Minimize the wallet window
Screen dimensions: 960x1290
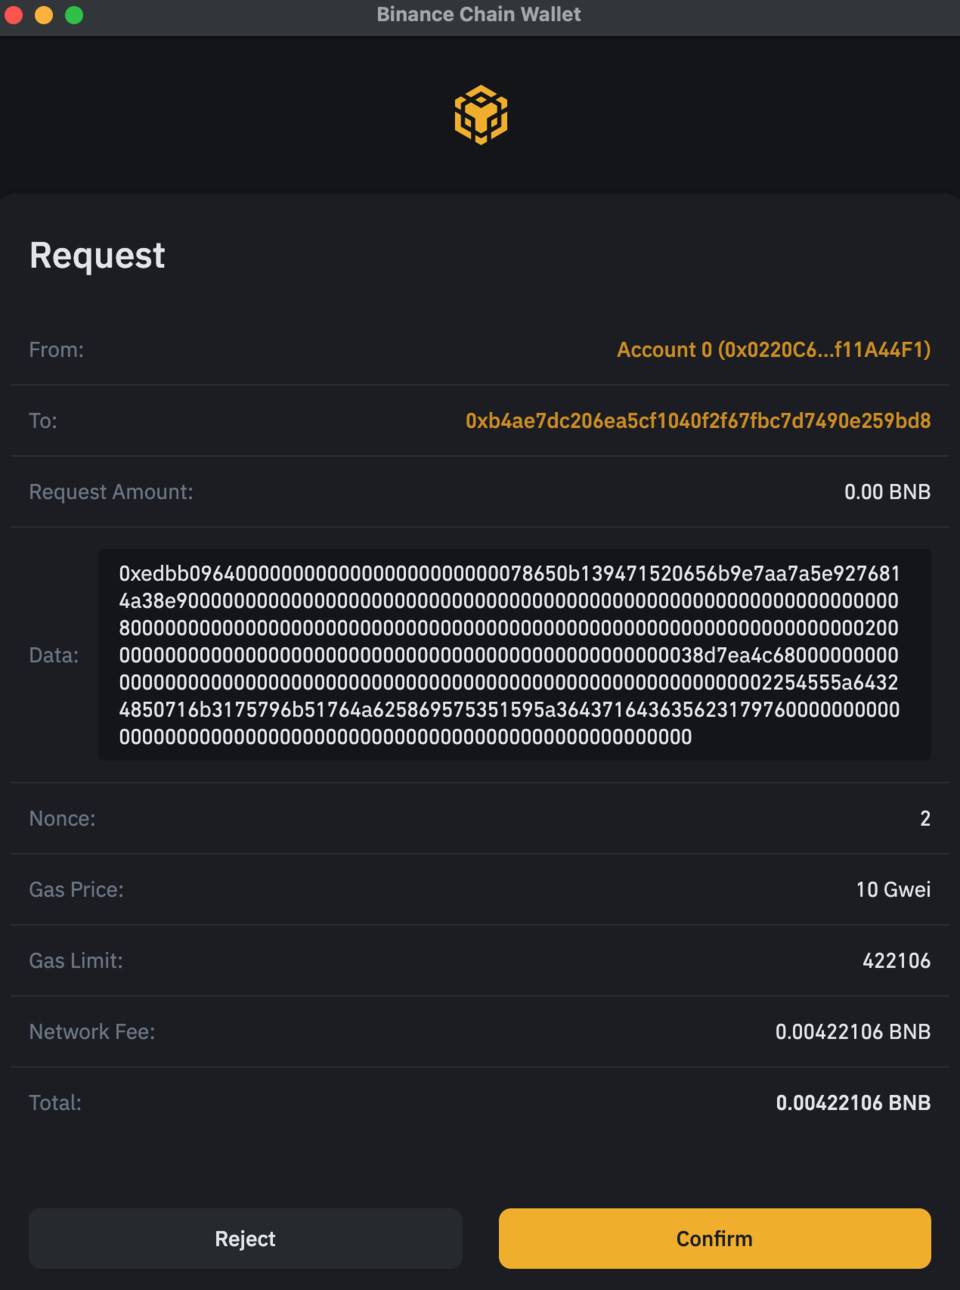point(43,15)
